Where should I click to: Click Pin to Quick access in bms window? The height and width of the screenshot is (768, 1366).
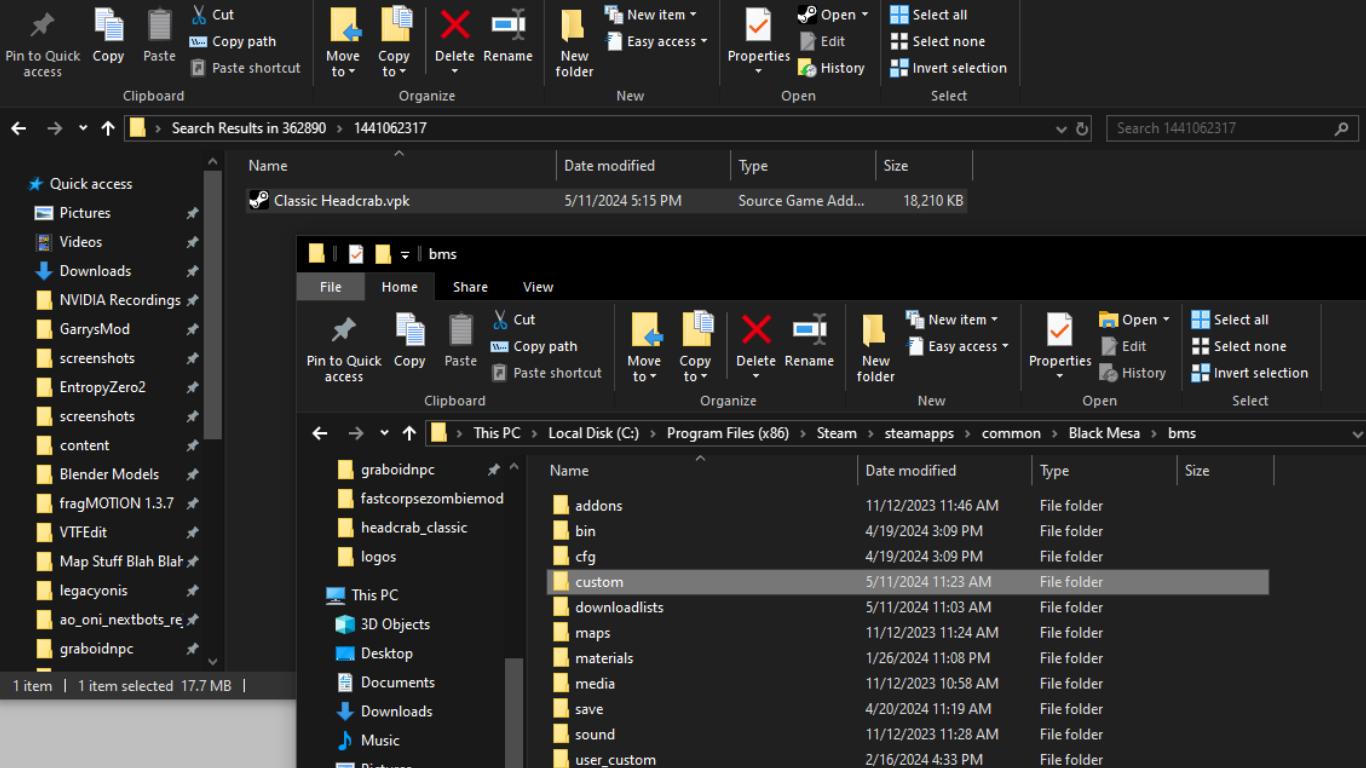pos(344,347)
